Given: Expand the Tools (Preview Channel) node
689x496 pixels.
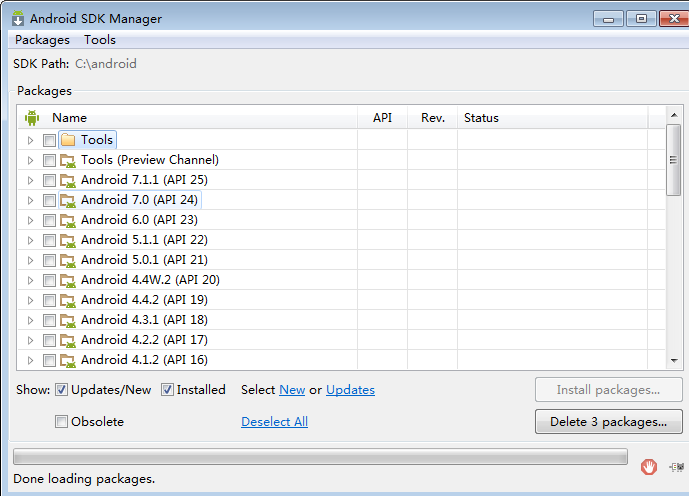Looking at the screenshot, I should tap(30, 160).
